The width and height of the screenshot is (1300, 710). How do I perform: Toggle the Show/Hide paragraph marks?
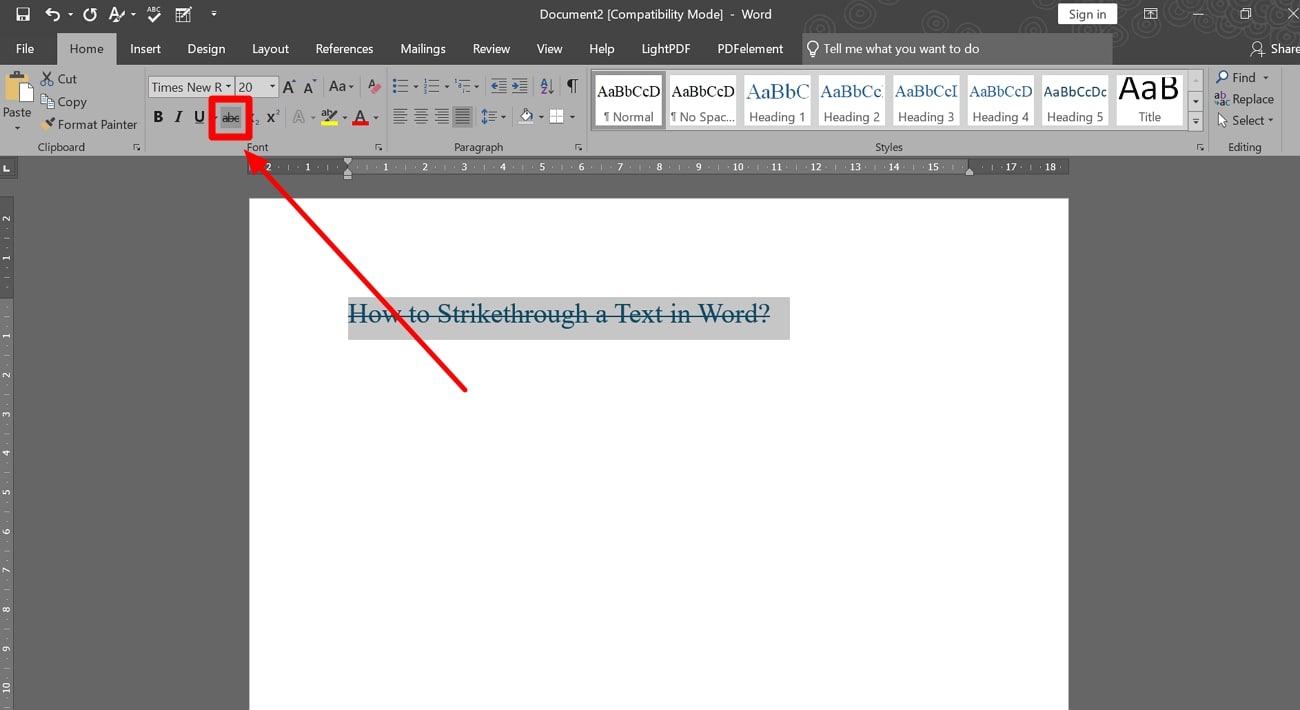pyautogui.click(x=572, y=86)
